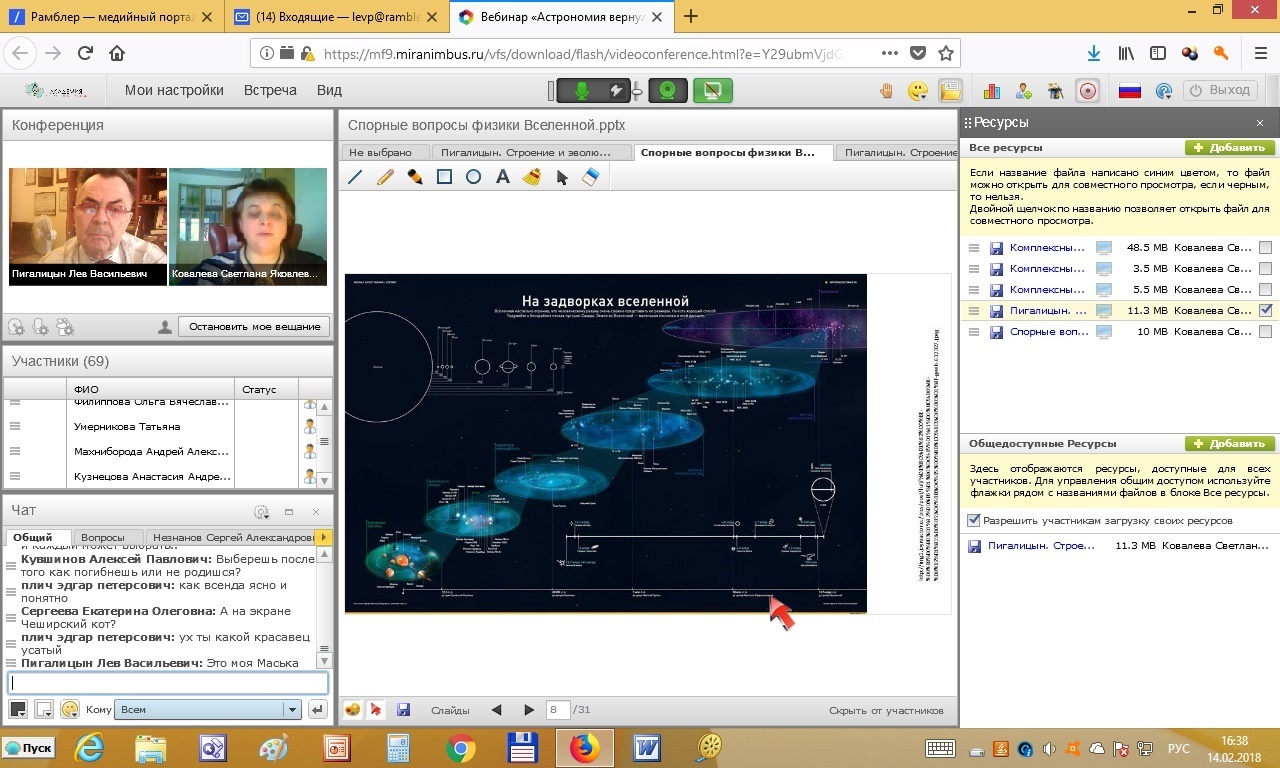Screen dimensions: 1280x768
Task: Open Microsoft Word from the taskbar
Action: (x=647, y=747)
